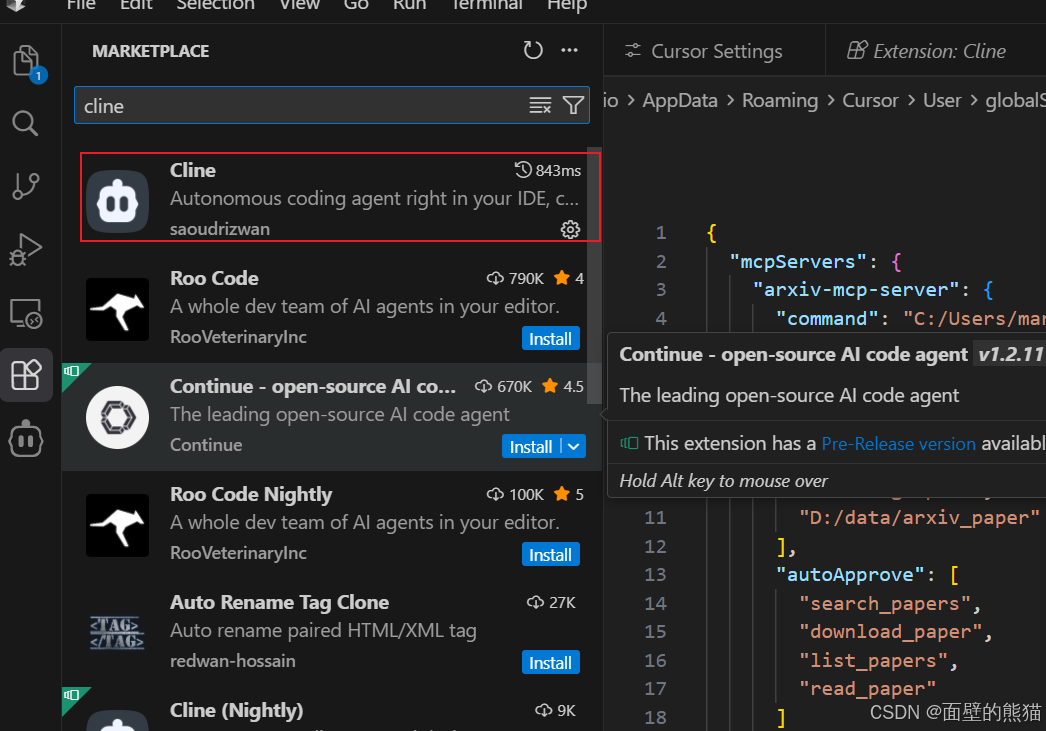This screenshot has width=1046, height=731.
Task: Clear extensions search results icon
Action: 540,105
